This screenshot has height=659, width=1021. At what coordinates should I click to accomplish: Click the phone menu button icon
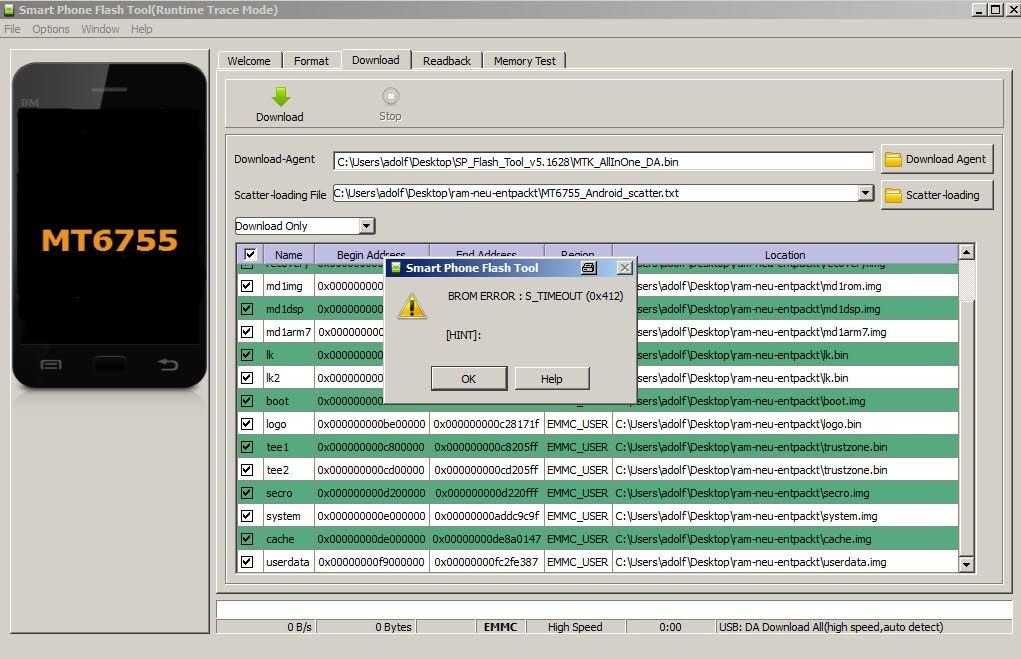tap(51, 365)
